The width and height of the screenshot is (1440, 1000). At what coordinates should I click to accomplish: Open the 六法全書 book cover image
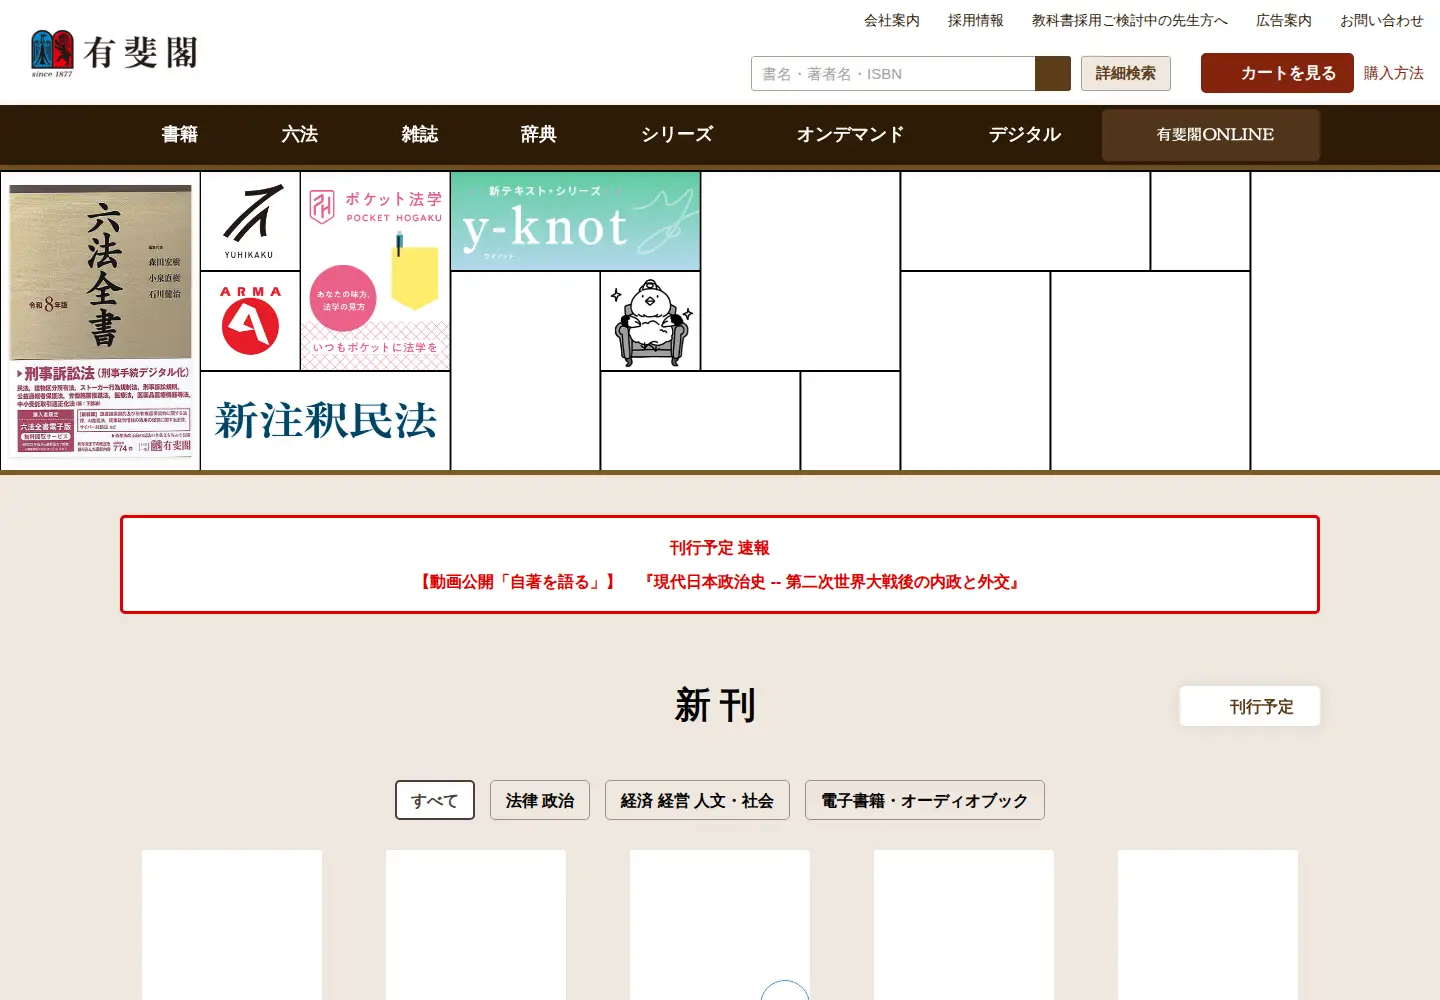click(x=100, y=321)
